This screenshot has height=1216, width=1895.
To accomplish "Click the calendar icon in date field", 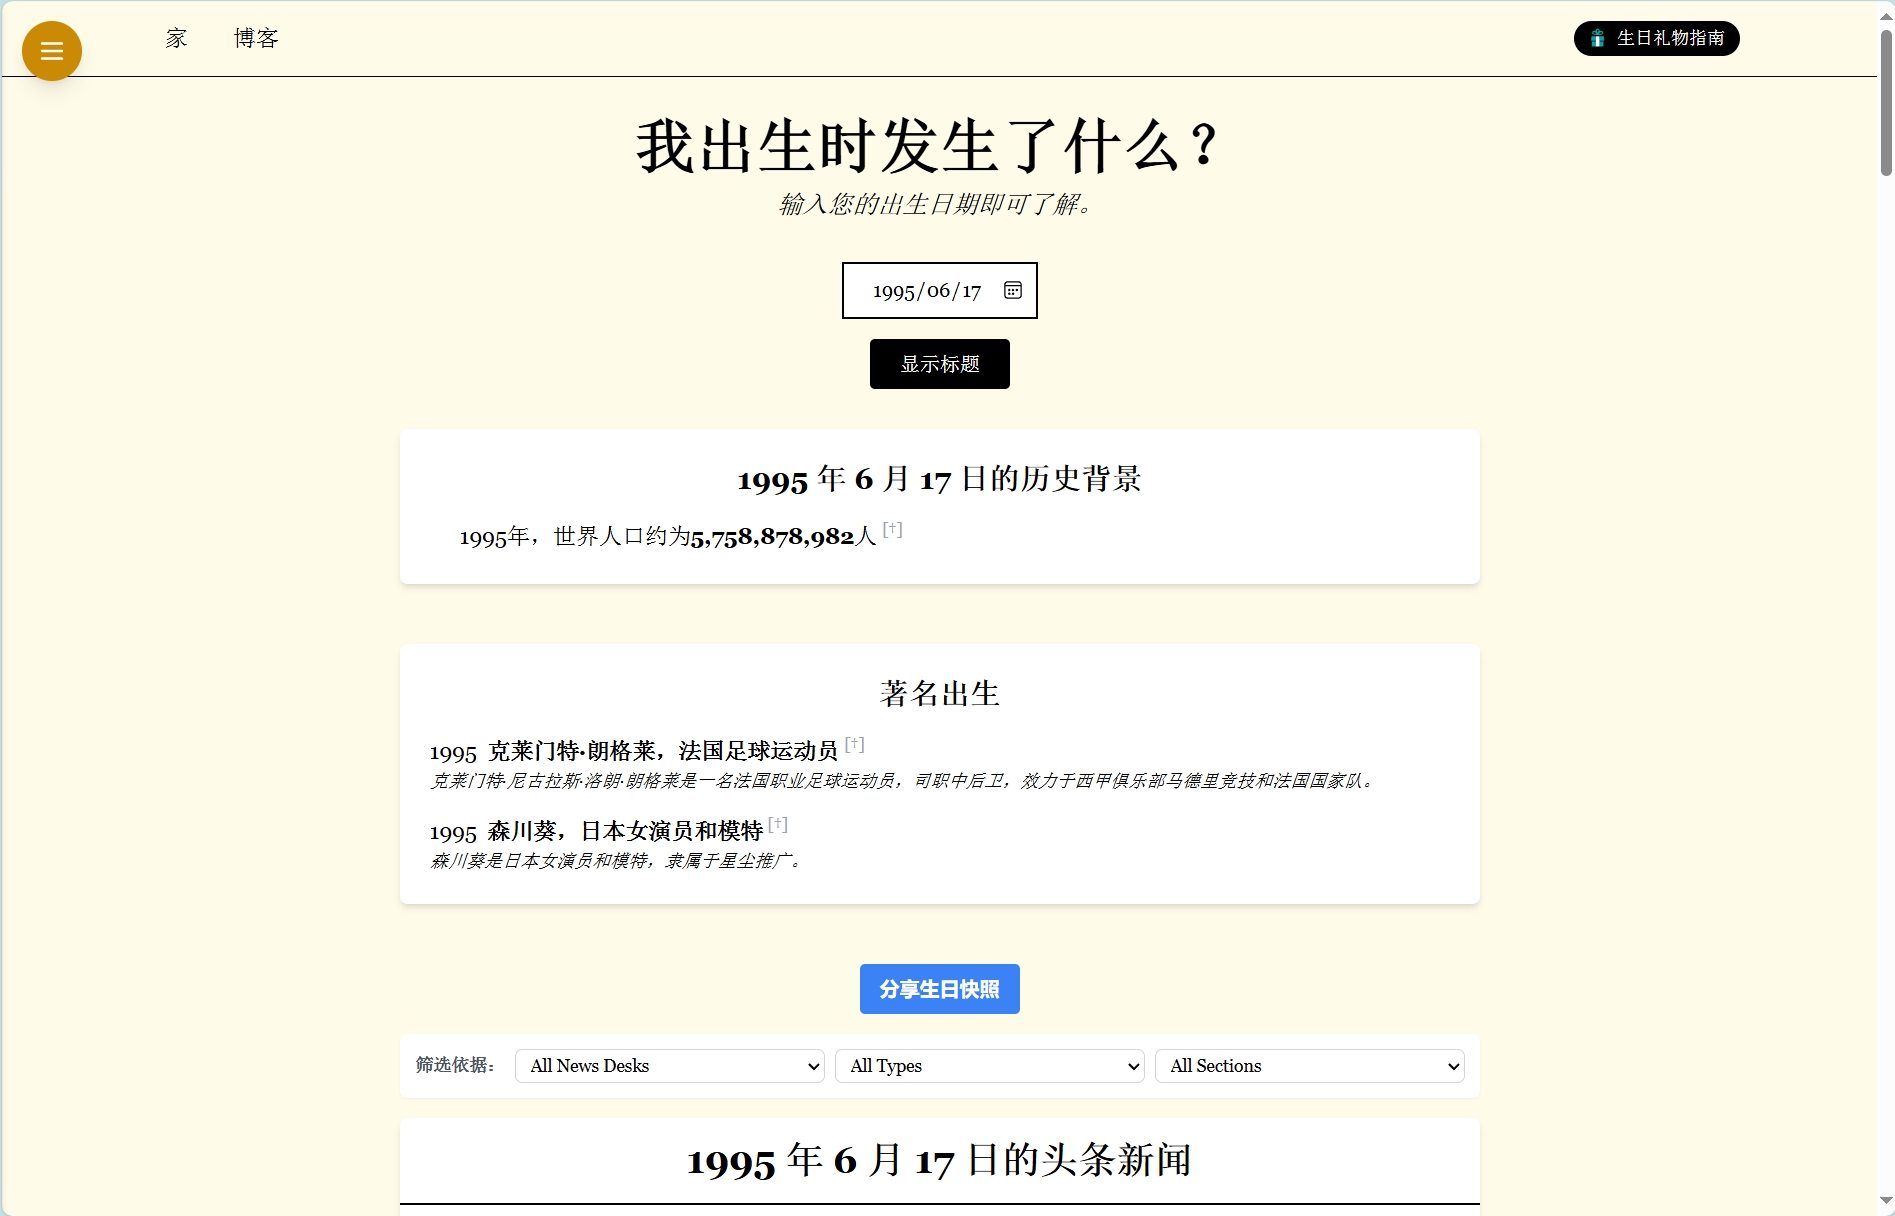I will pyautogui.click(x=1012, y=290).
